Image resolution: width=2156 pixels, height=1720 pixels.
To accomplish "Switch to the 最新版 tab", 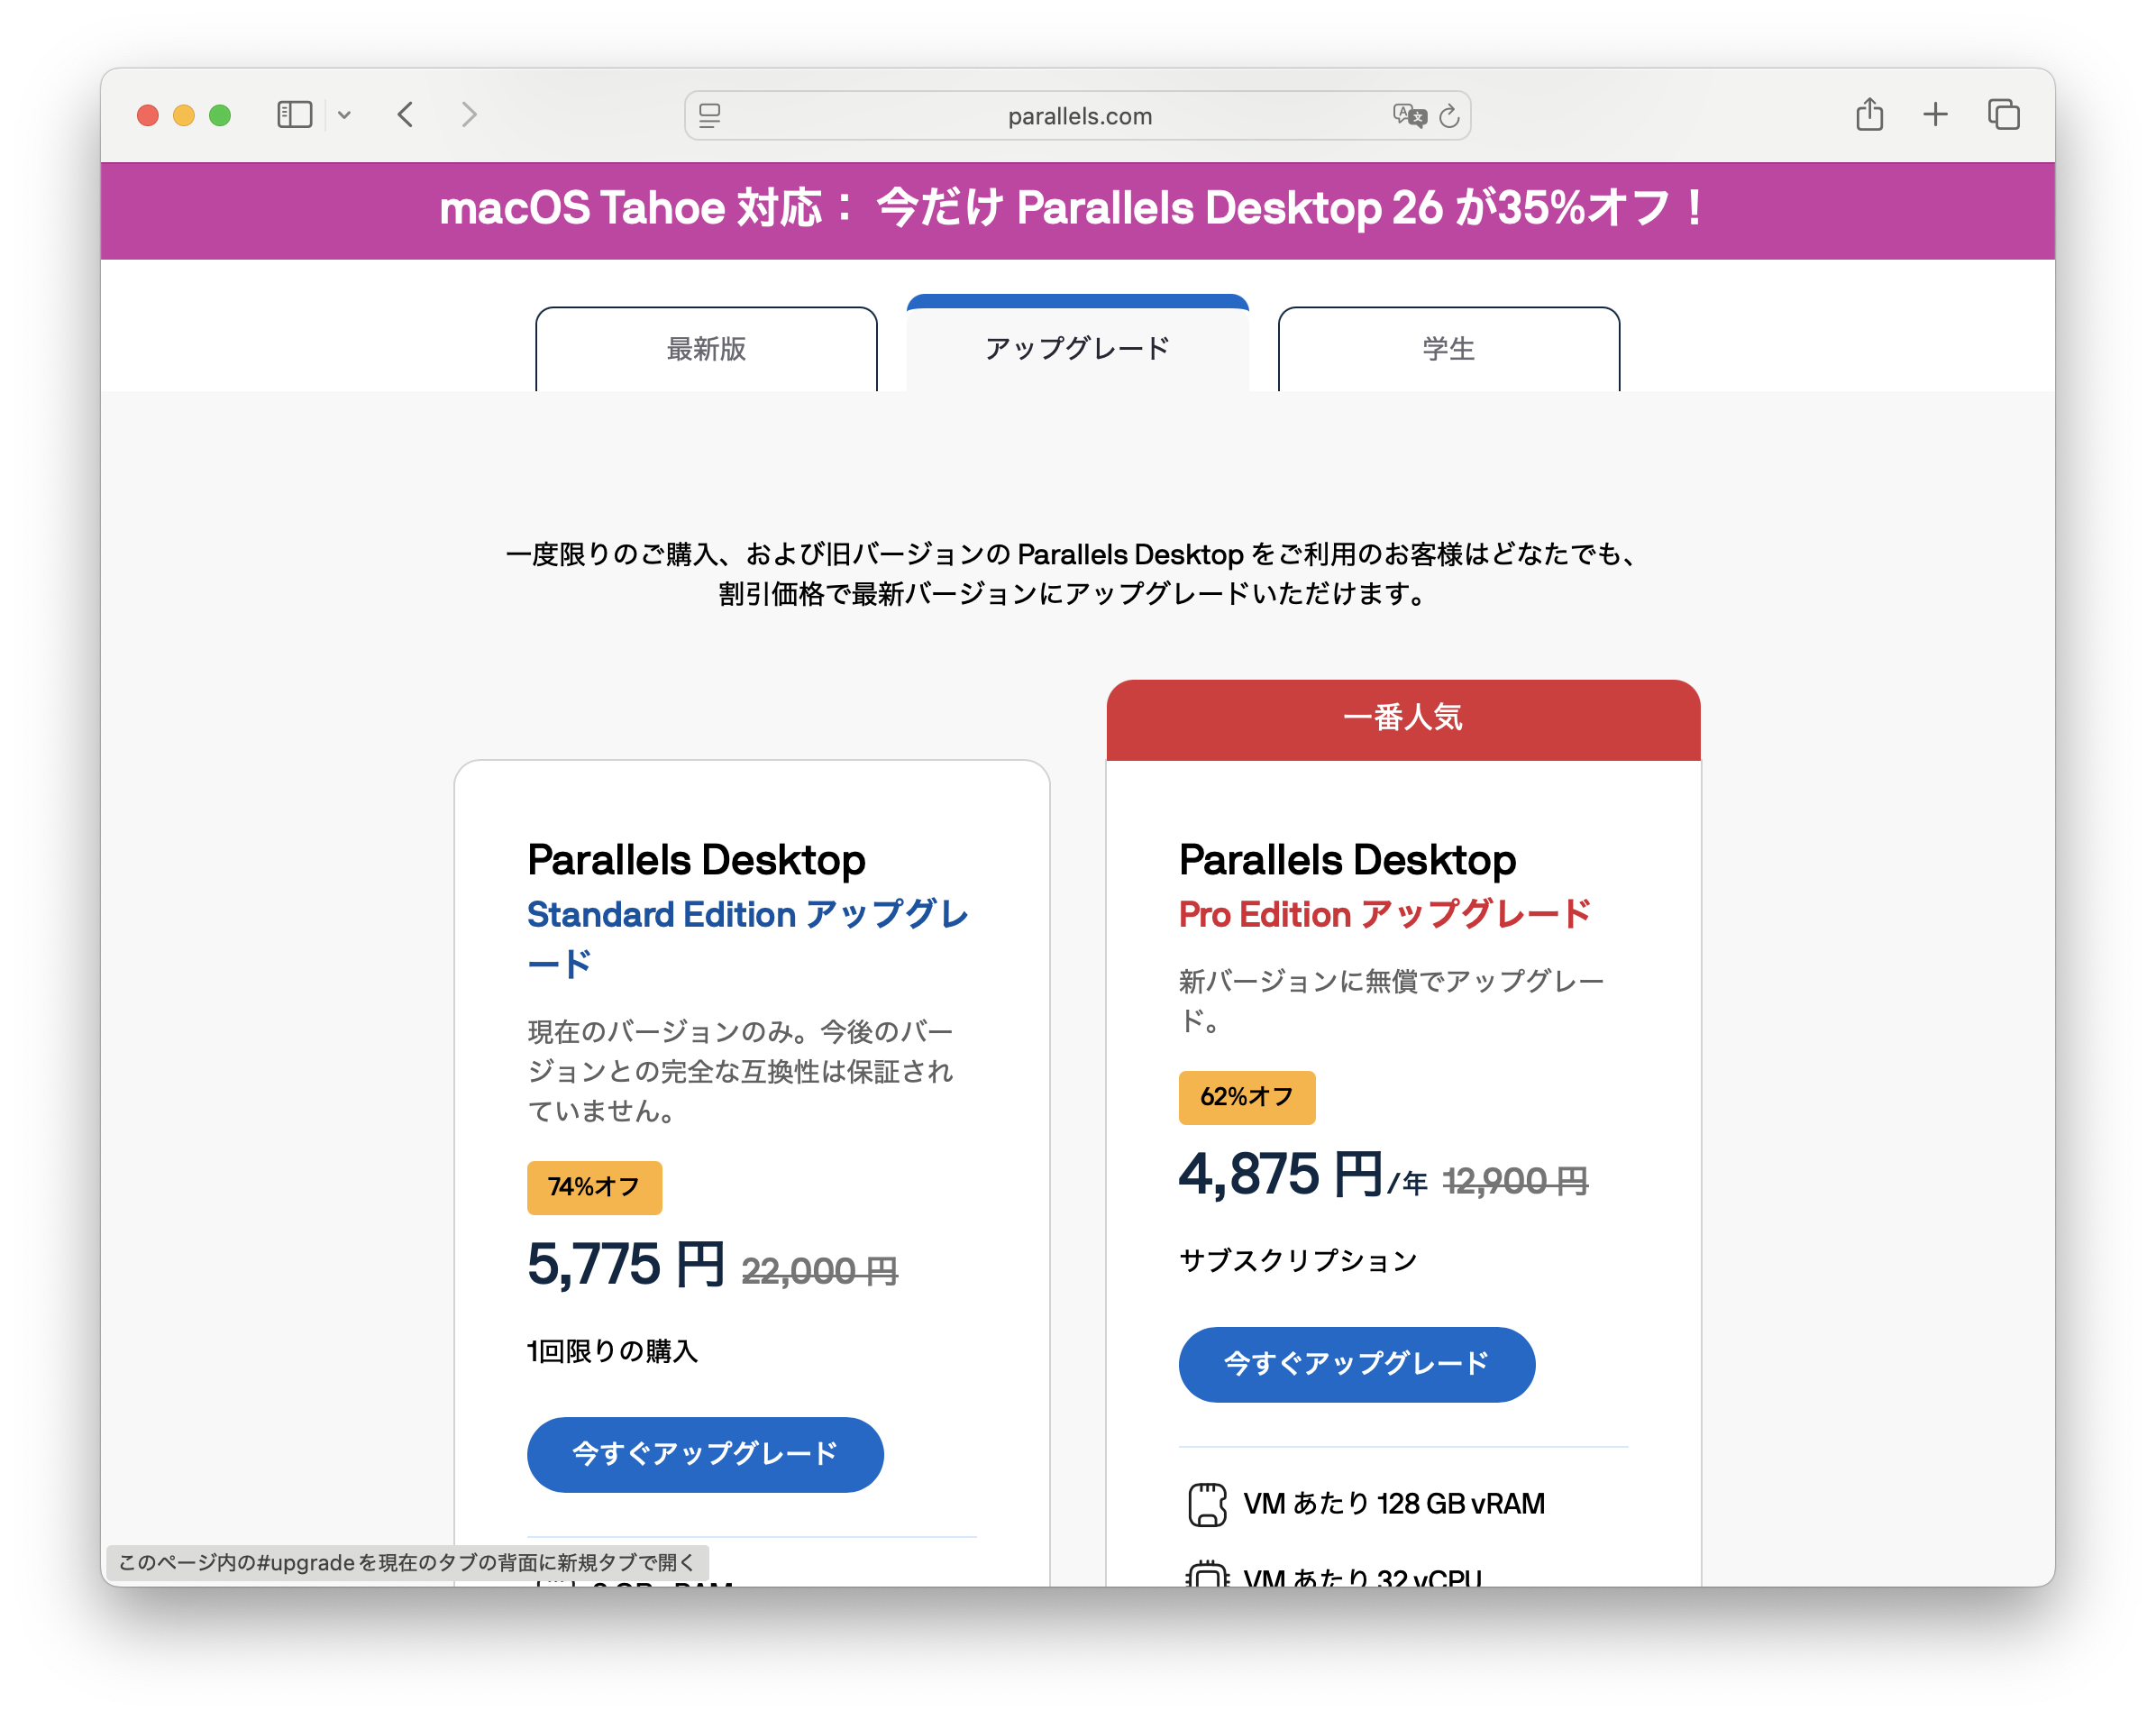I will click(706, 349).
